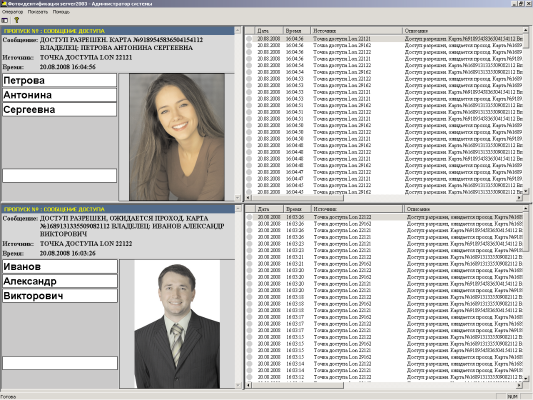Sort upper log by Описание column
The width and height of the screenshot is (533, 400).
tap(462, 31)
